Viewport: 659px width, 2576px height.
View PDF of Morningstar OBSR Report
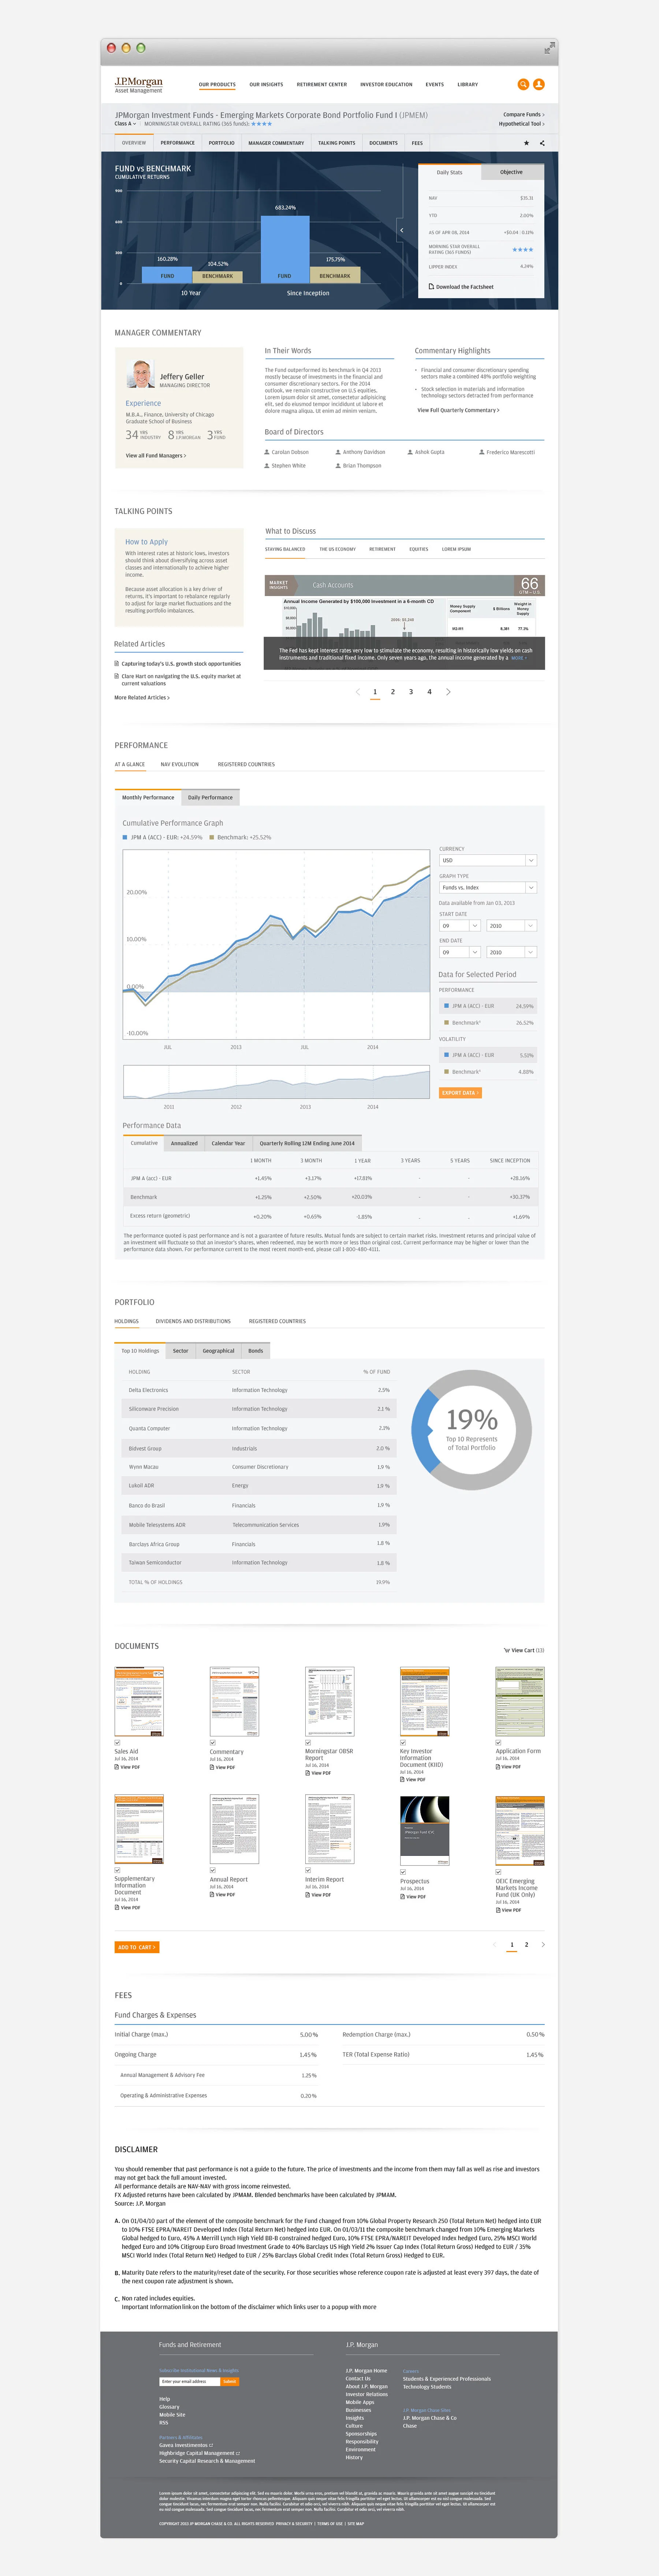pos(318,1773)
